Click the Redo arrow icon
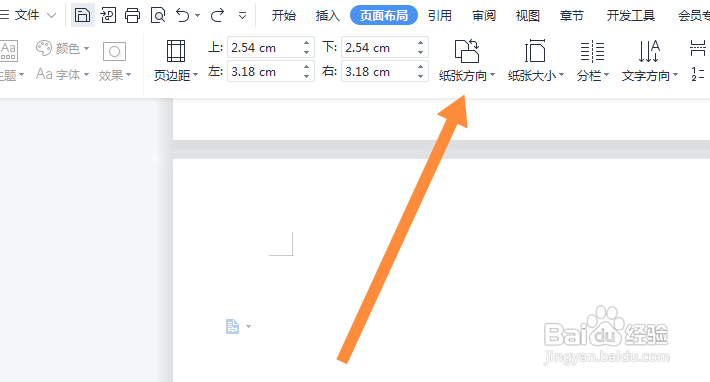710x382 pixels. pos(217,15)
